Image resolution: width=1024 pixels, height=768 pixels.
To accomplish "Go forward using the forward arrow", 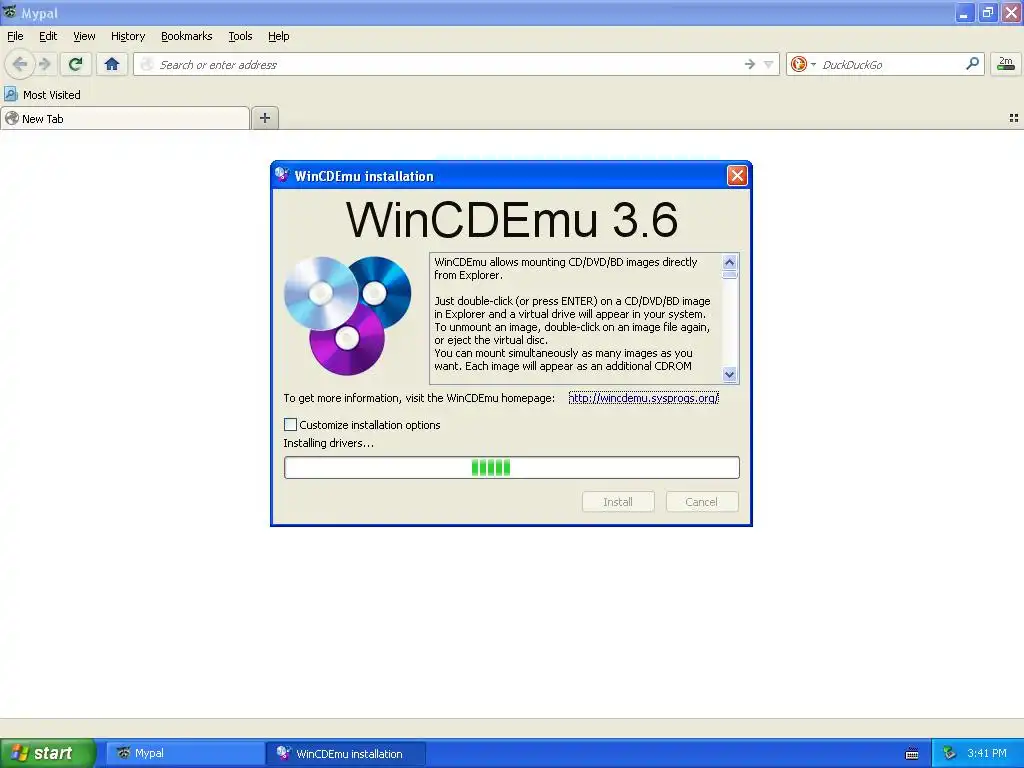I will (45, 64).
